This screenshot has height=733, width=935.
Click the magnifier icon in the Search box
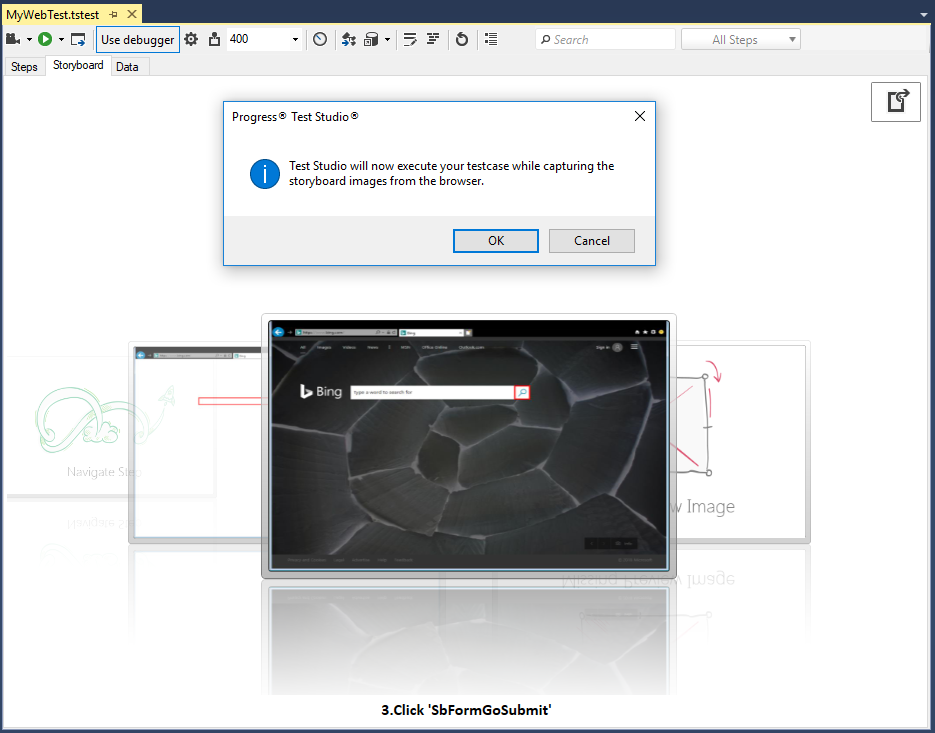tap(545, 39)
